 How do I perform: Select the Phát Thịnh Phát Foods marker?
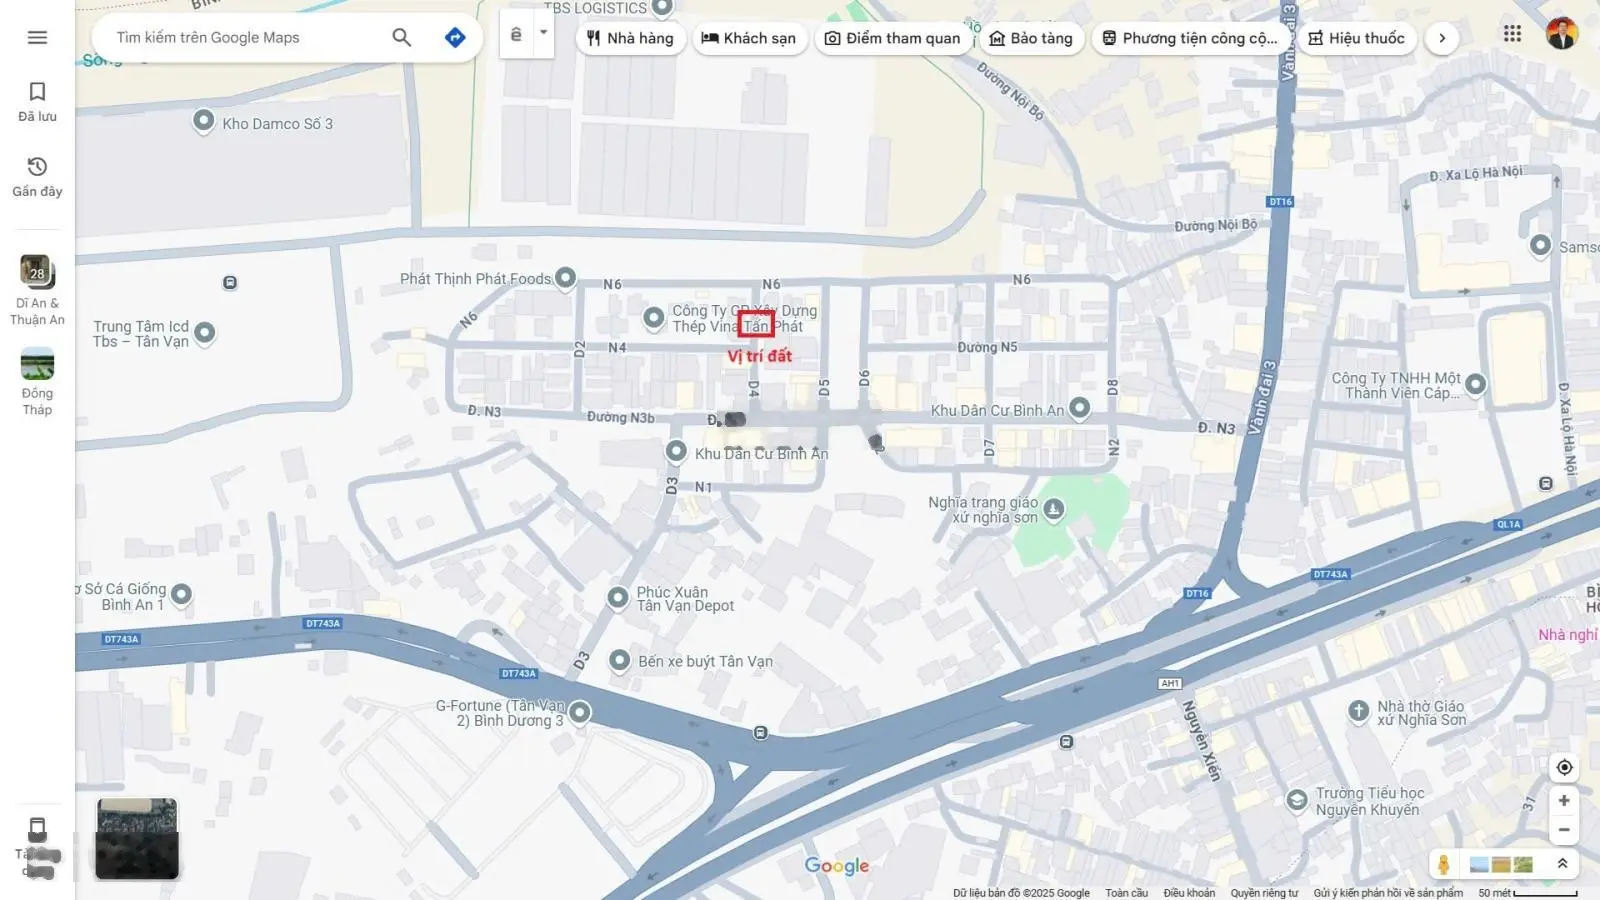[x=565, y=277]
